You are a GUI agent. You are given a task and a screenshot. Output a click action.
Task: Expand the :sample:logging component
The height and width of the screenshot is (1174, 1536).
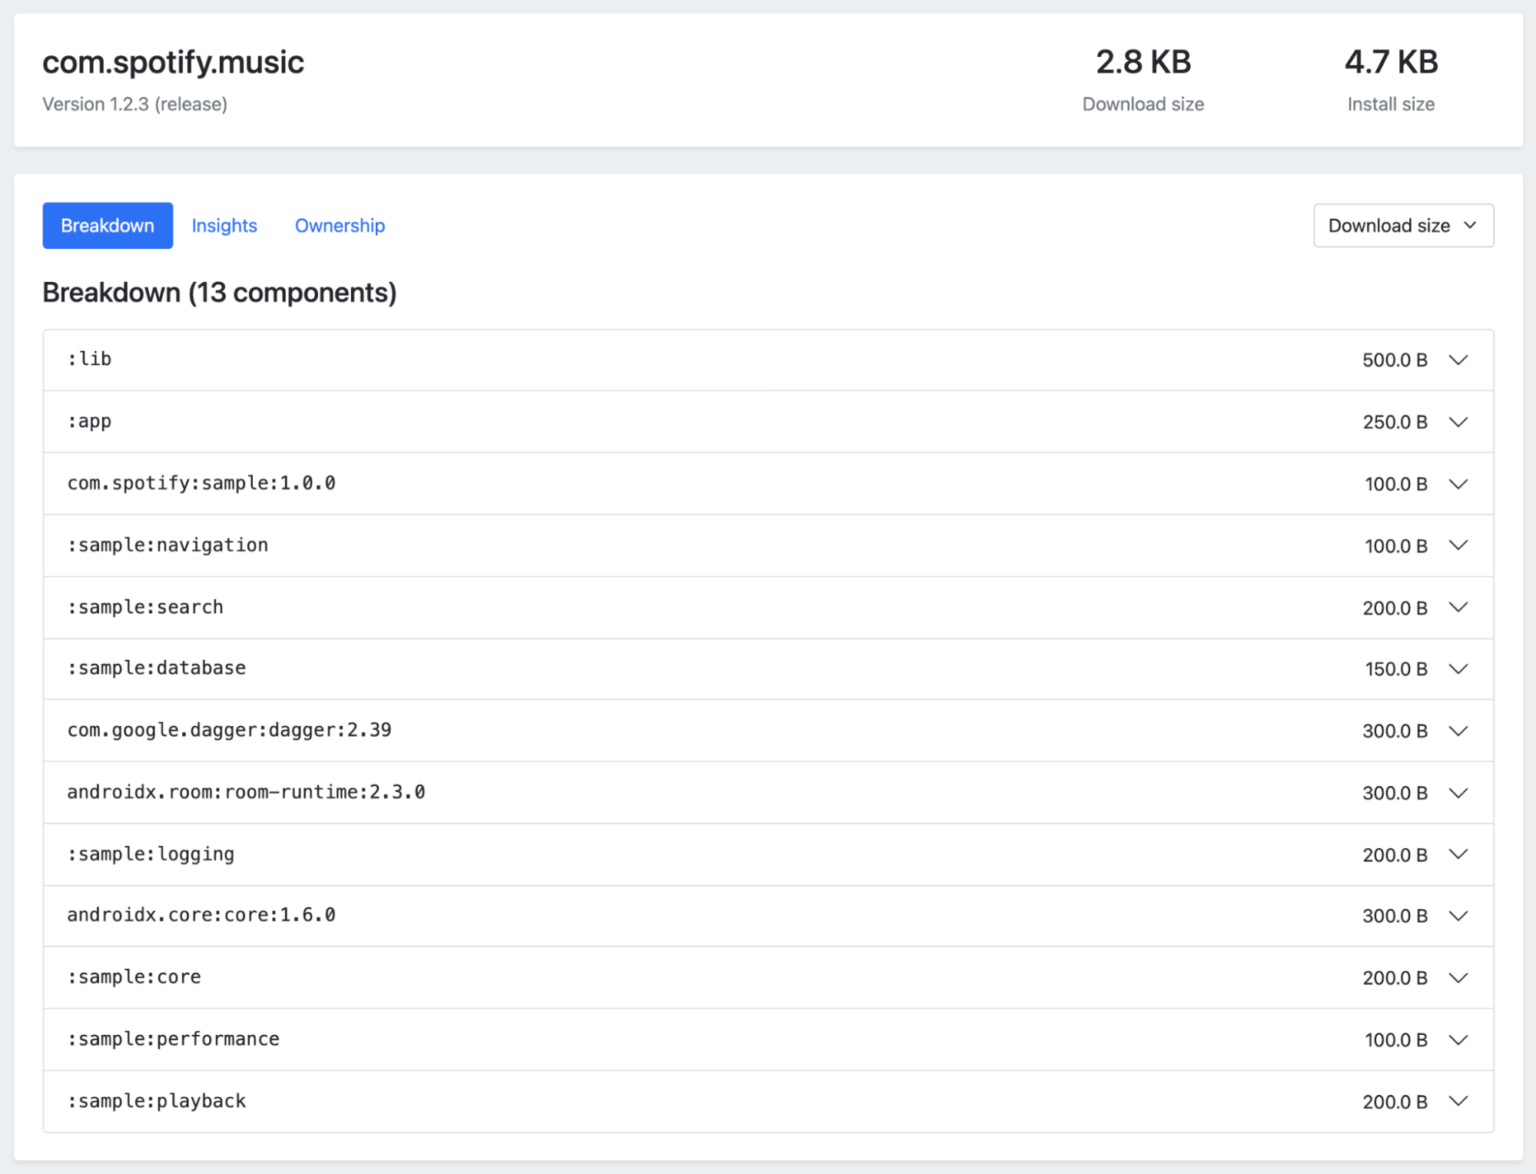point(1458,855)
